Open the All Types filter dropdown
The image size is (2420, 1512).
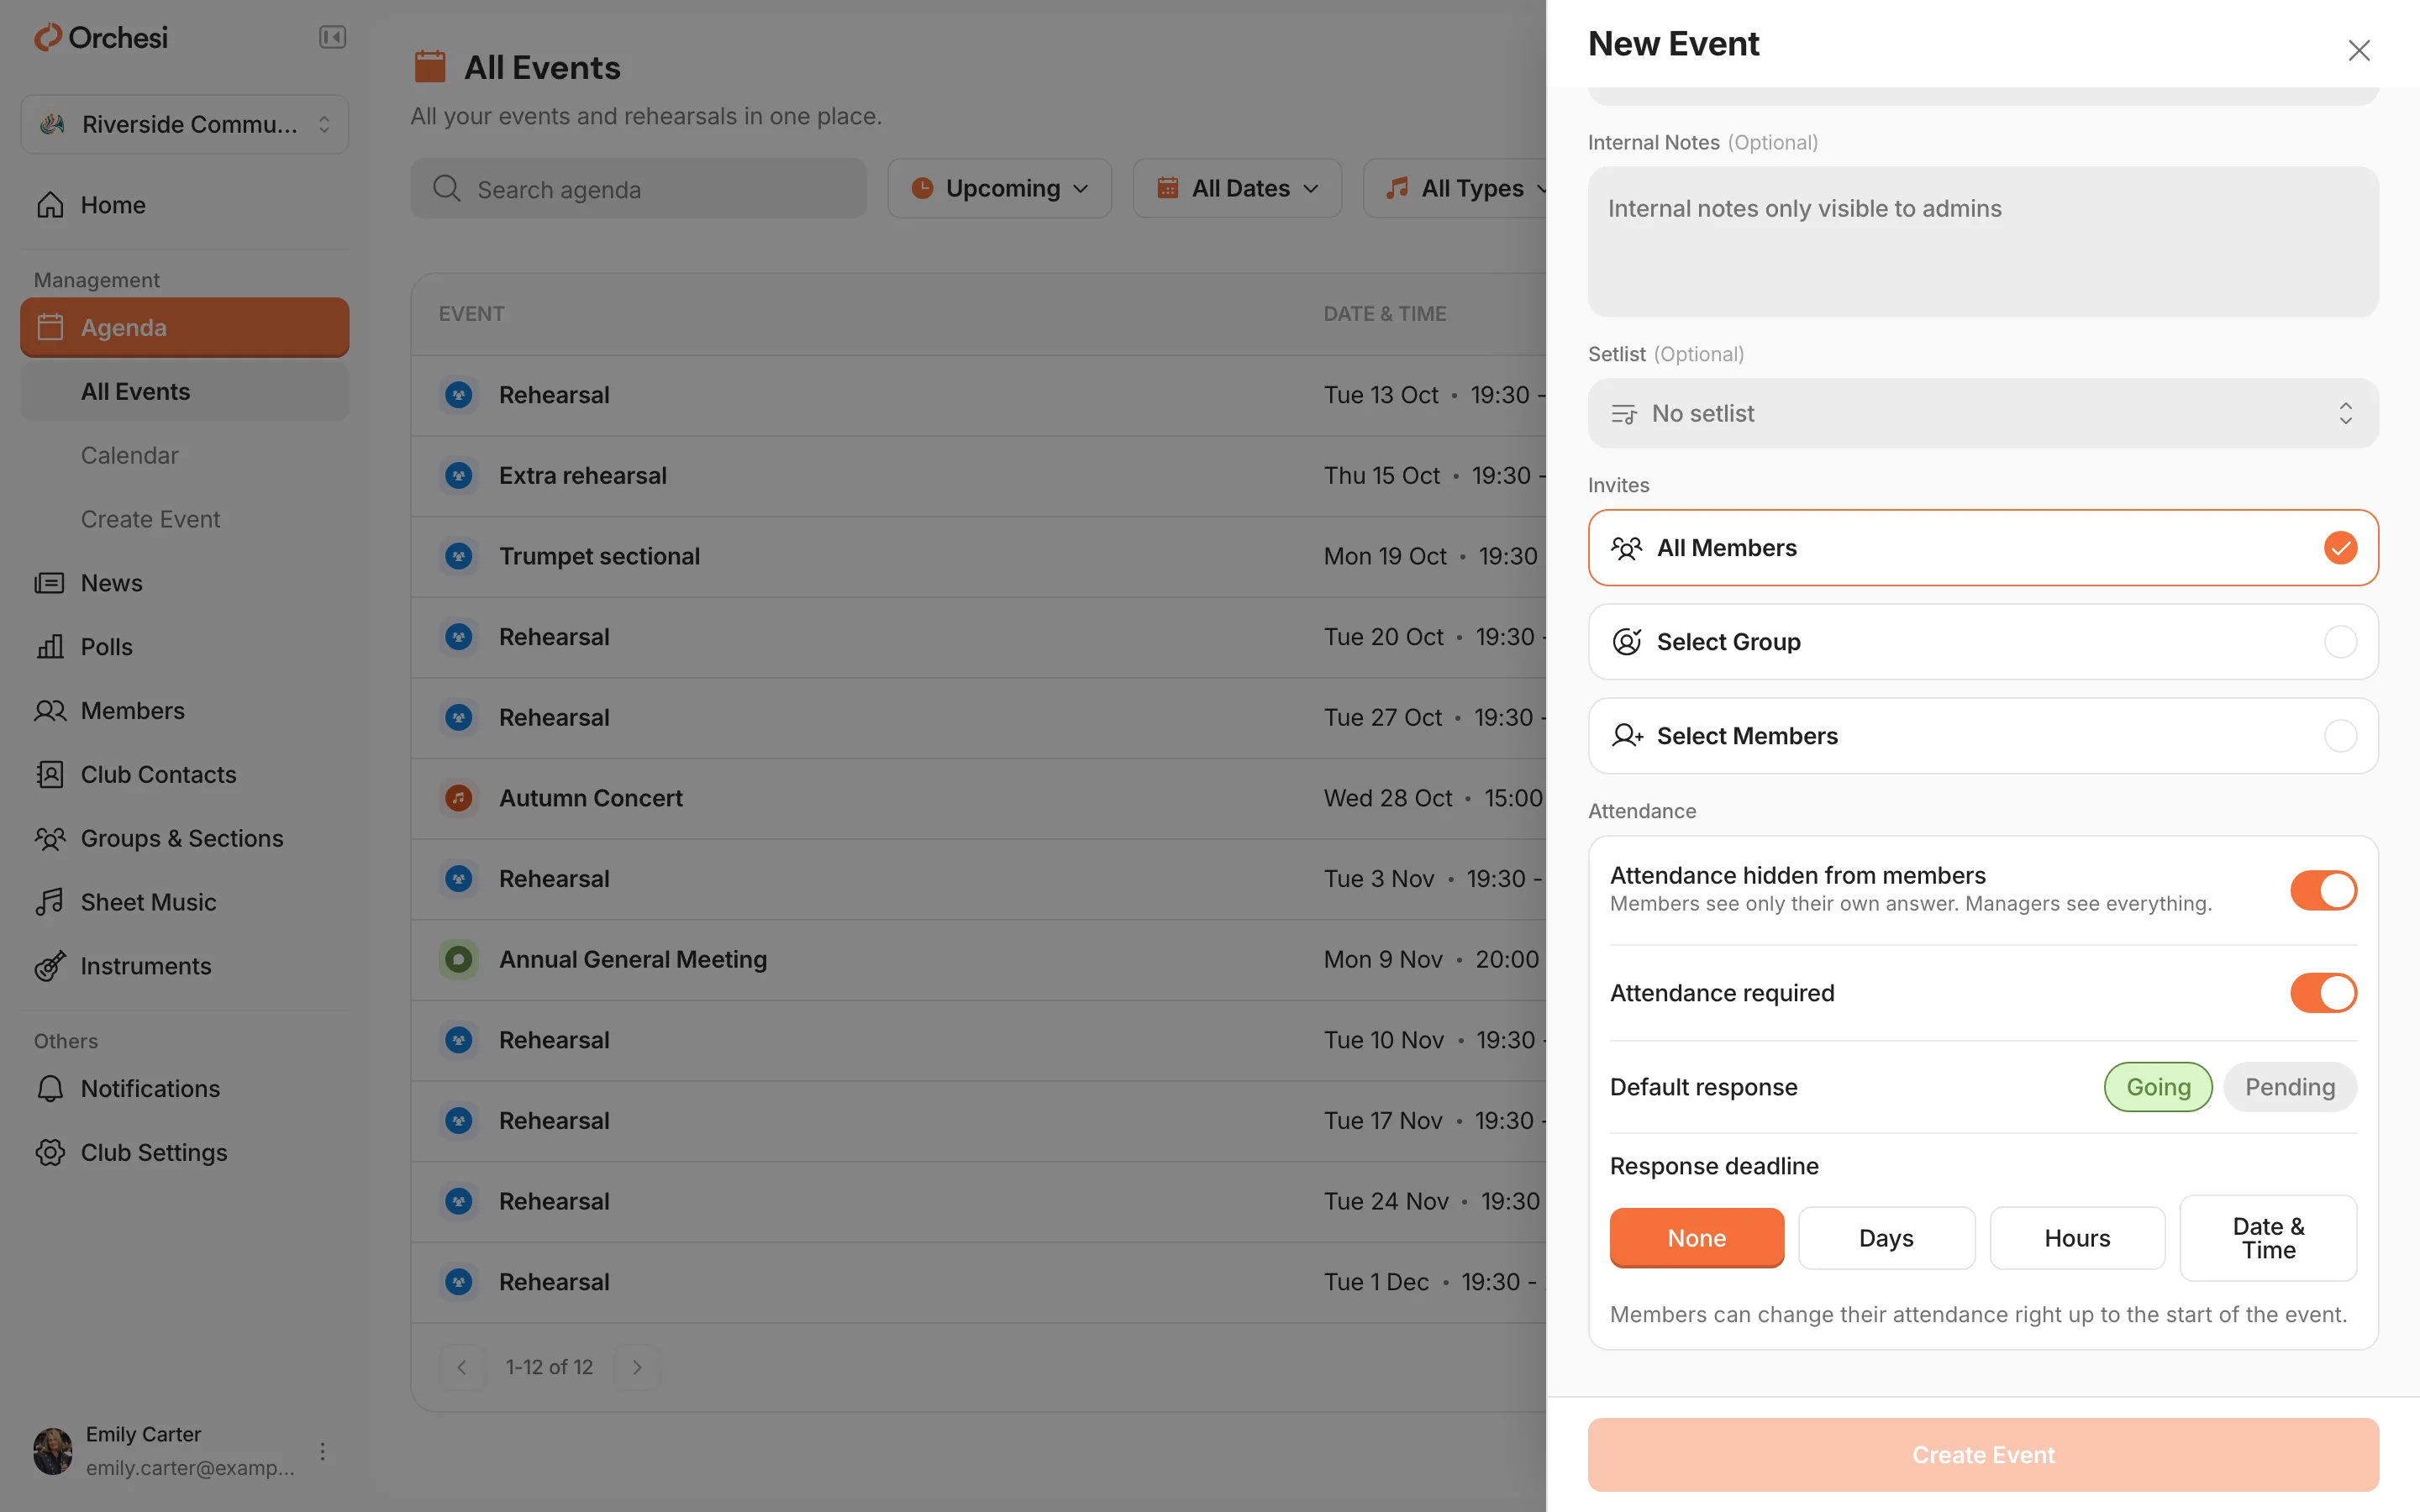click(x=1456, y=188)
